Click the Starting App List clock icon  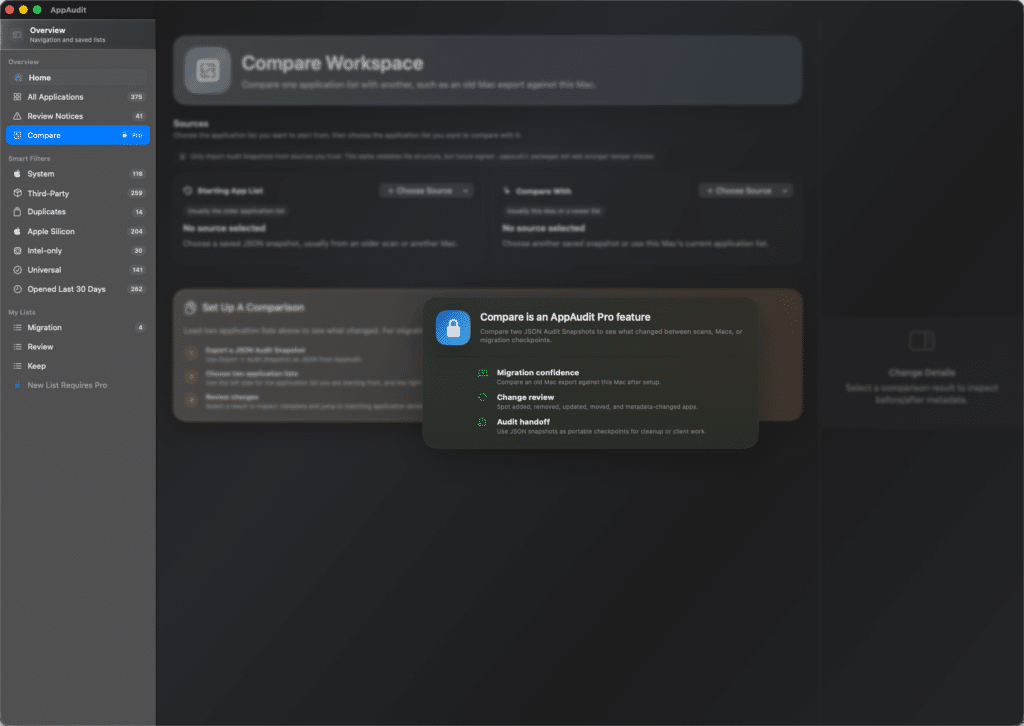click(188, 191)
